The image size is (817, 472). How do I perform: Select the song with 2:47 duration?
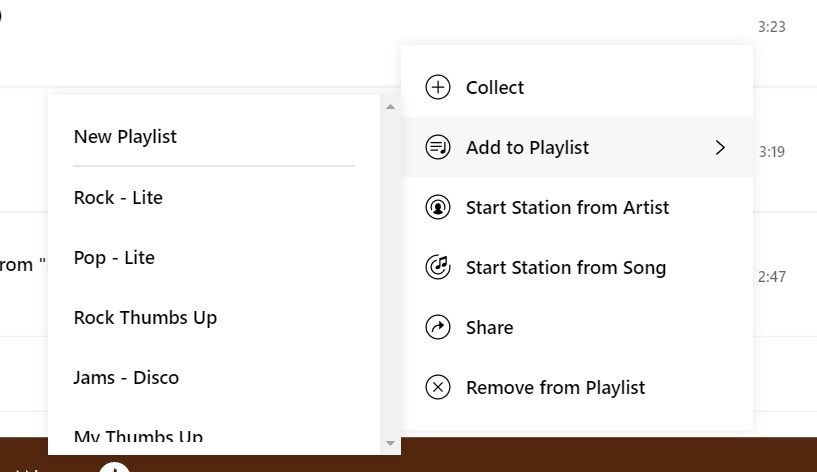coord(771,277)
